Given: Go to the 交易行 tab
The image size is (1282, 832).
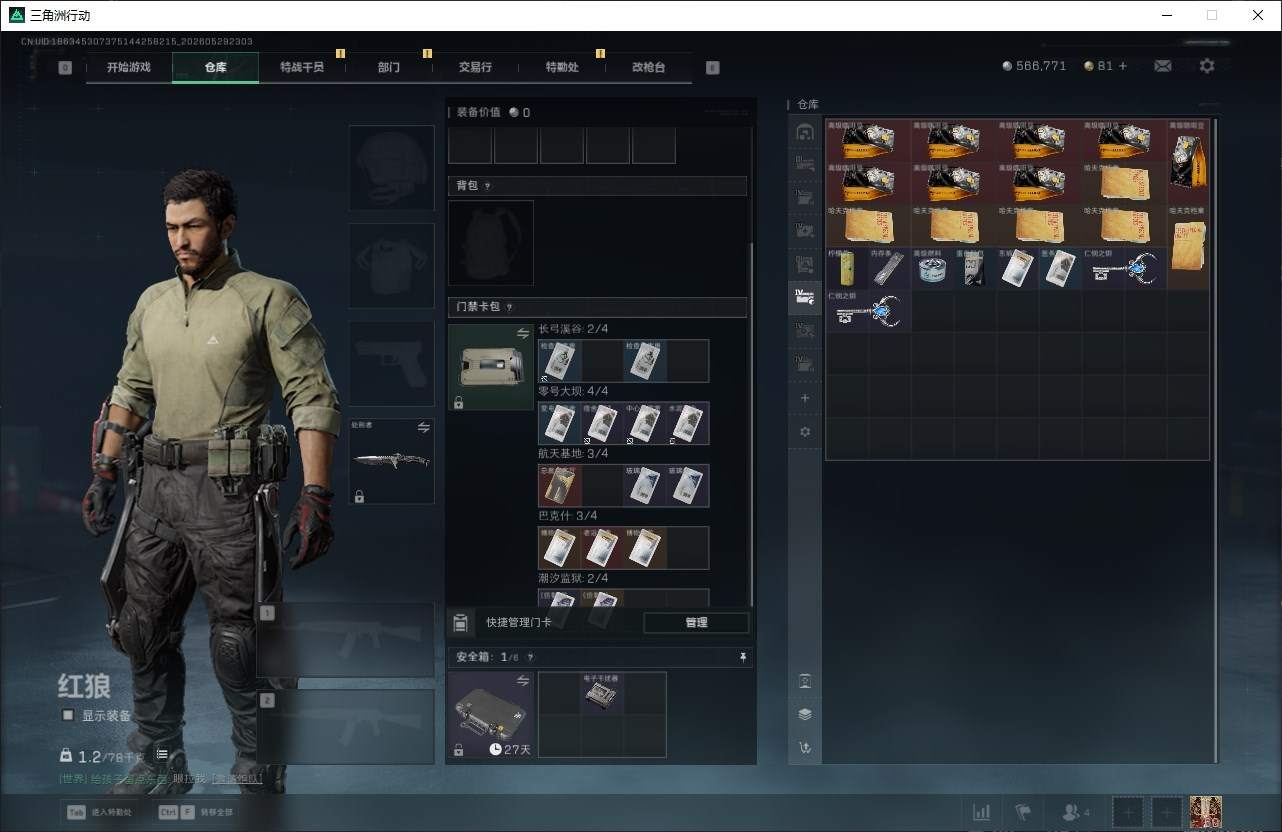Looking at the screenshot, I should click(475, 67).
